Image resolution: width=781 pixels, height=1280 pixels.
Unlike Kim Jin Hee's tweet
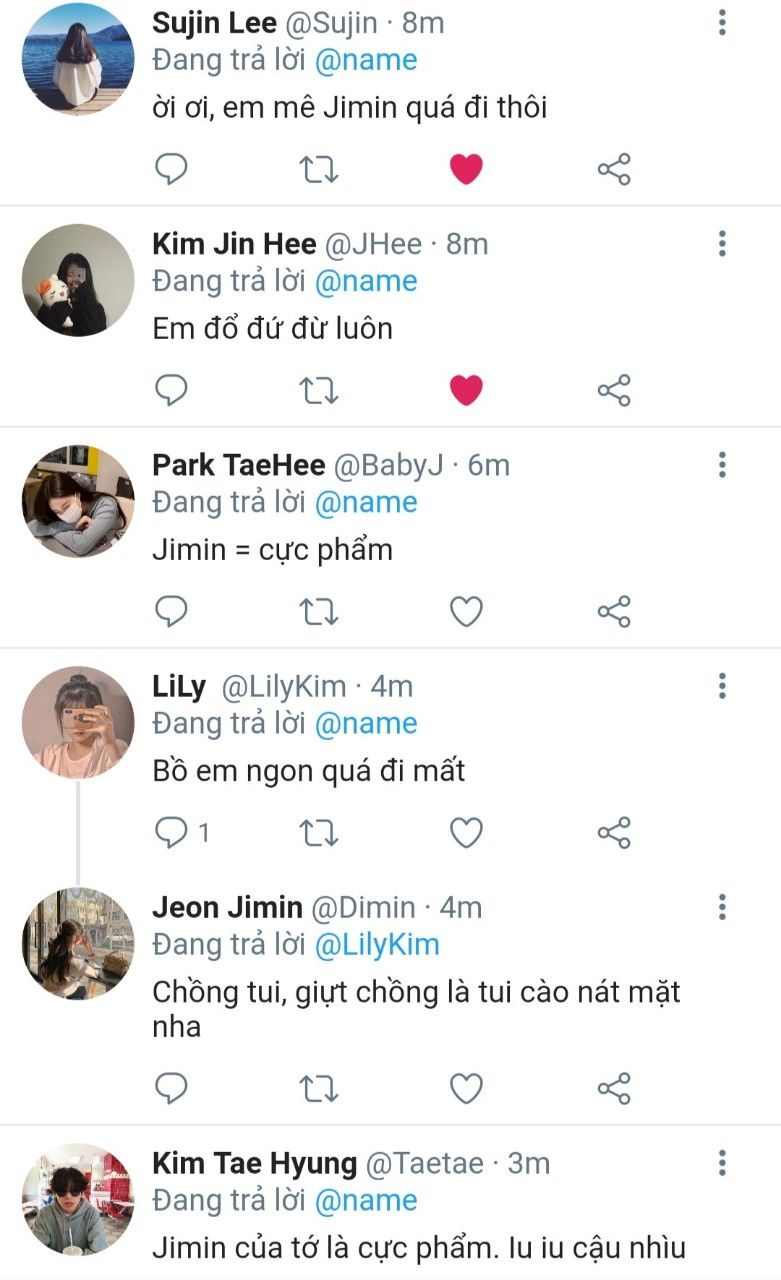click(466, 390)
